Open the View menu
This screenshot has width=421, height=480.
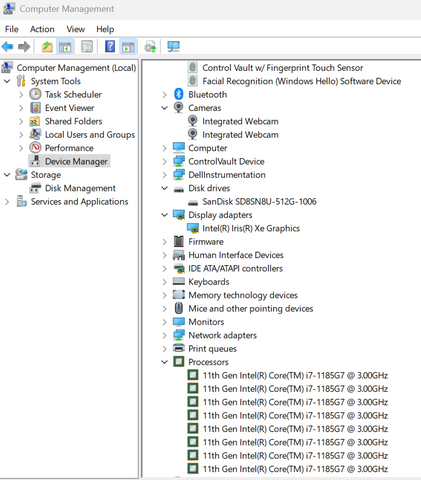tap(76, 29)
